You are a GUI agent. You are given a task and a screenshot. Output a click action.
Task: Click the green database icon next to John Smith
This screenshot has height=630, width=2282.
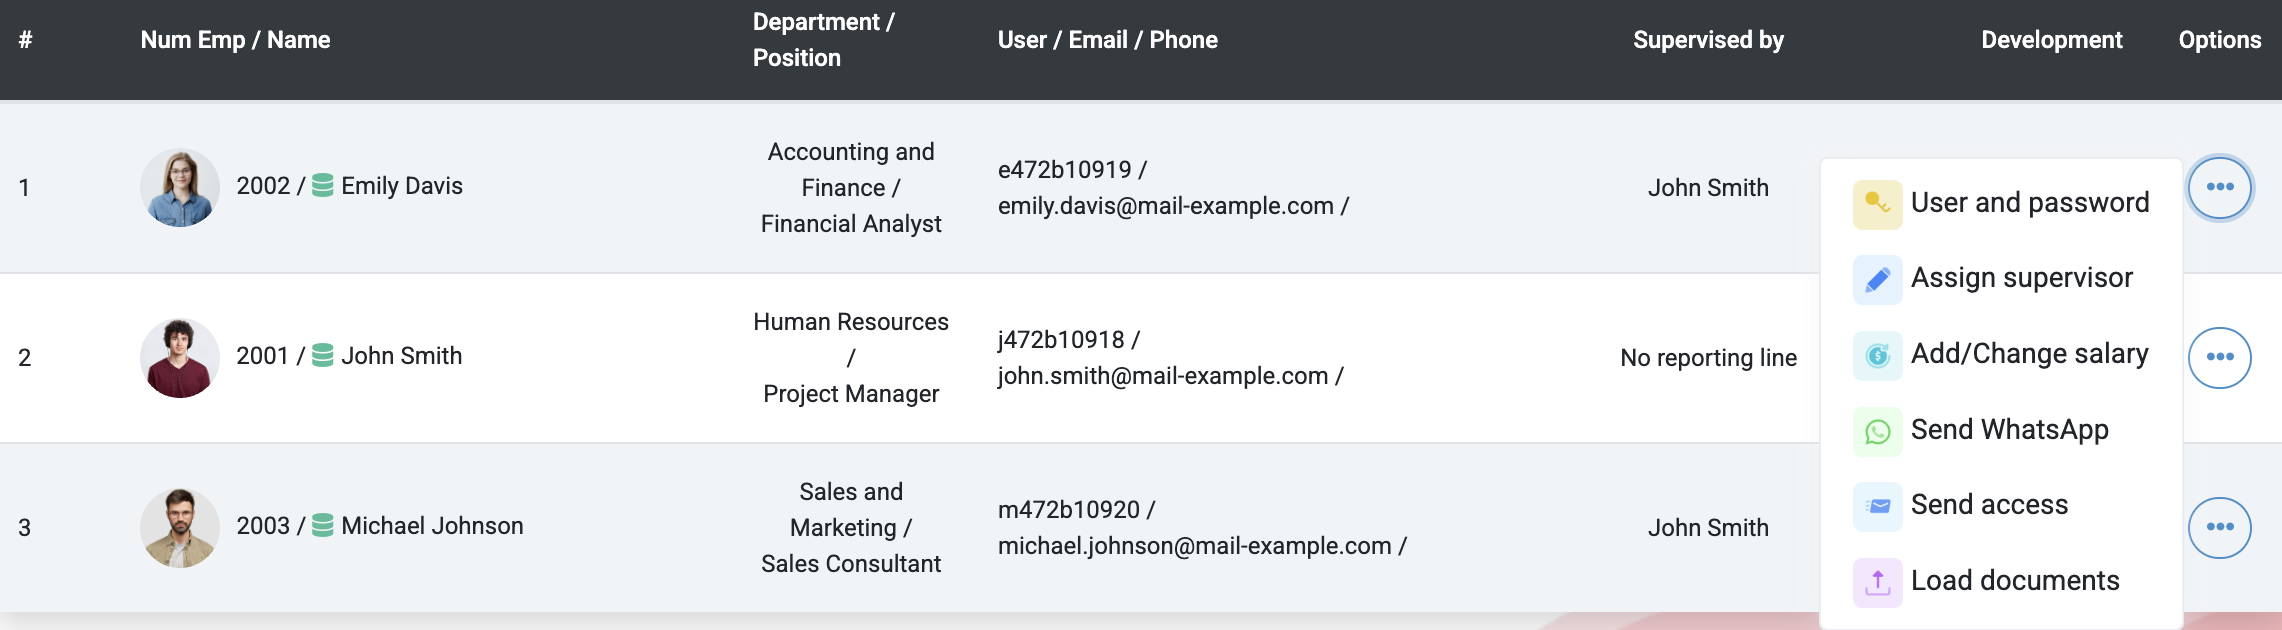[322, 356]
